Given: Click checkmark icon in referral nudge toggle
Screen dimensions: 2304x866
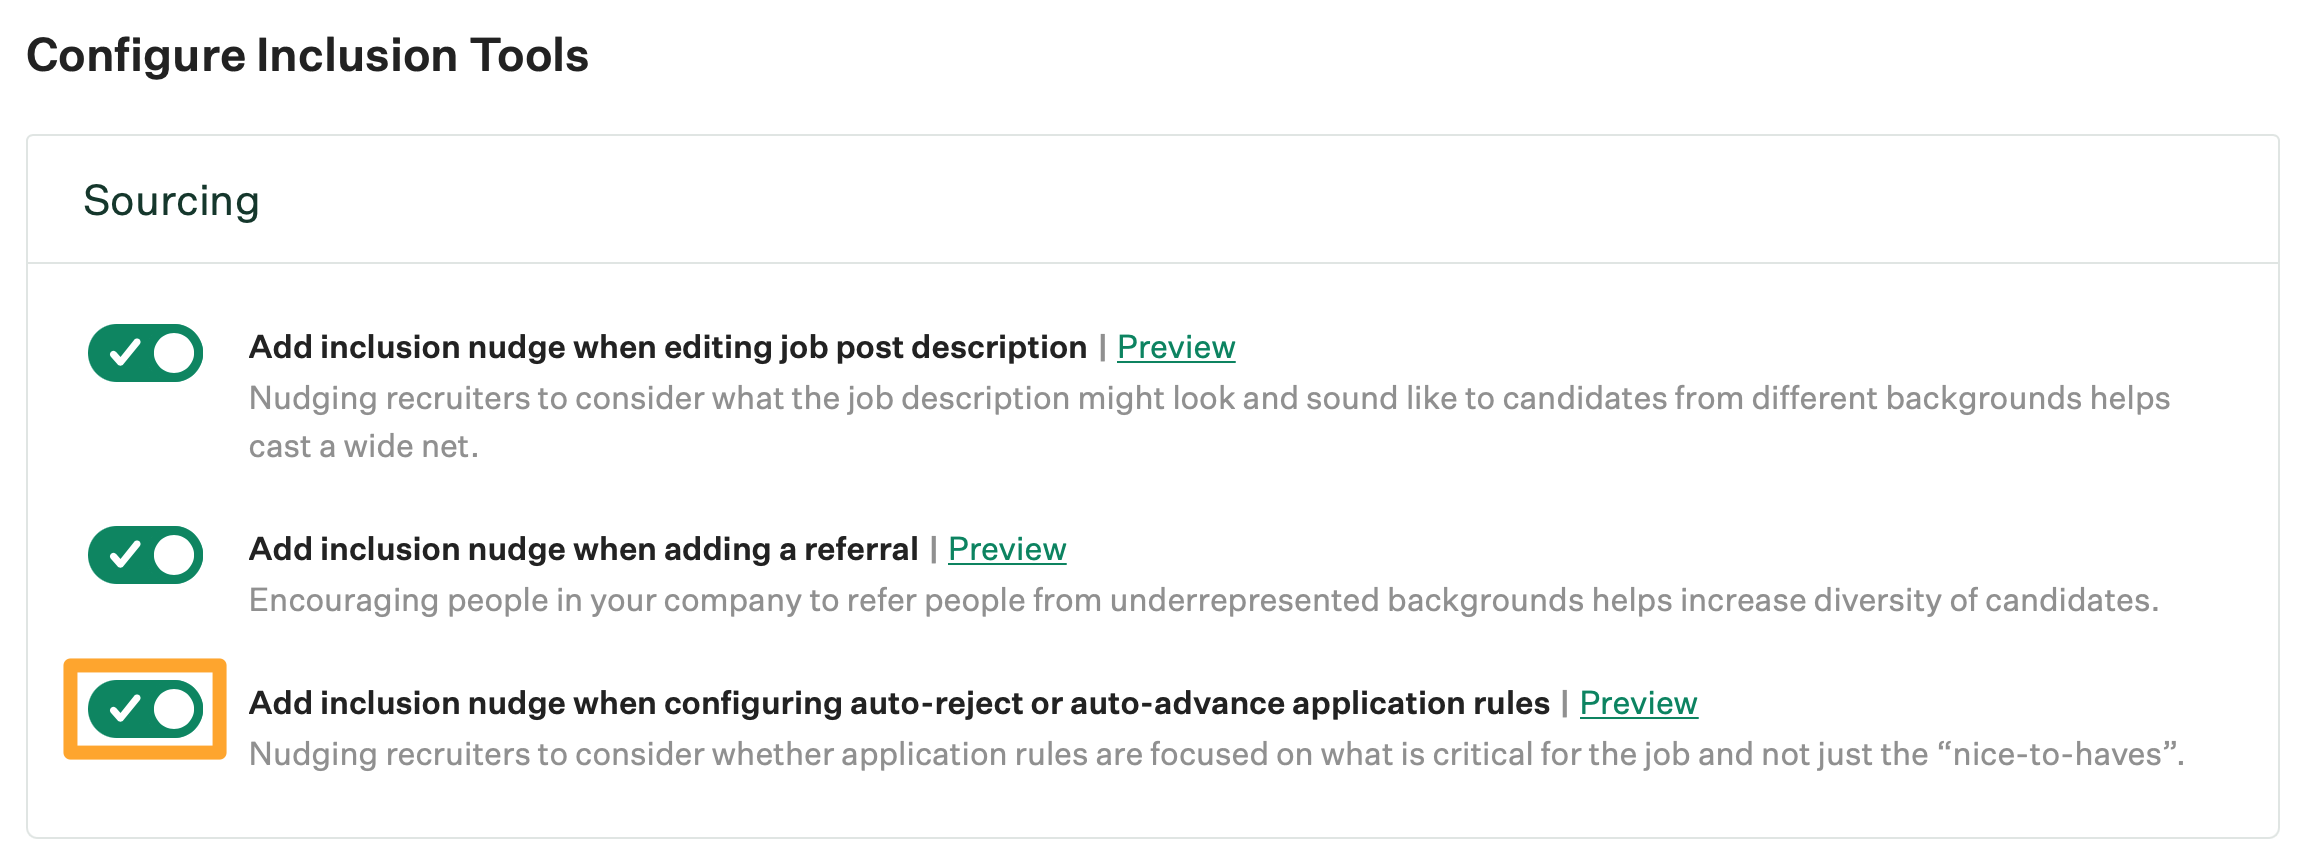Looking at the screenshot, I should [x=124, y=555].
